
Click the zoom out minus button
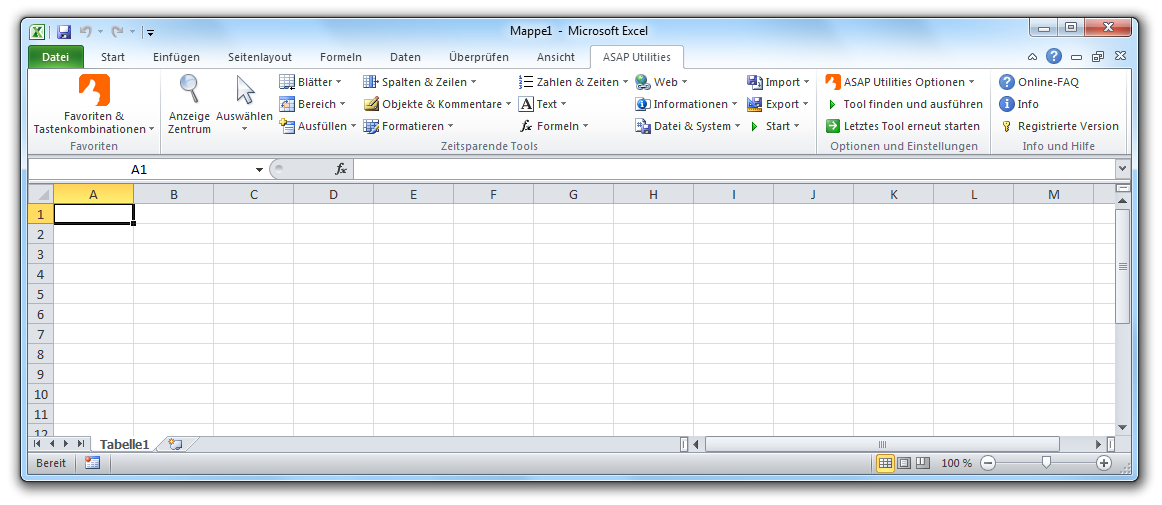(x=988, y=463)
